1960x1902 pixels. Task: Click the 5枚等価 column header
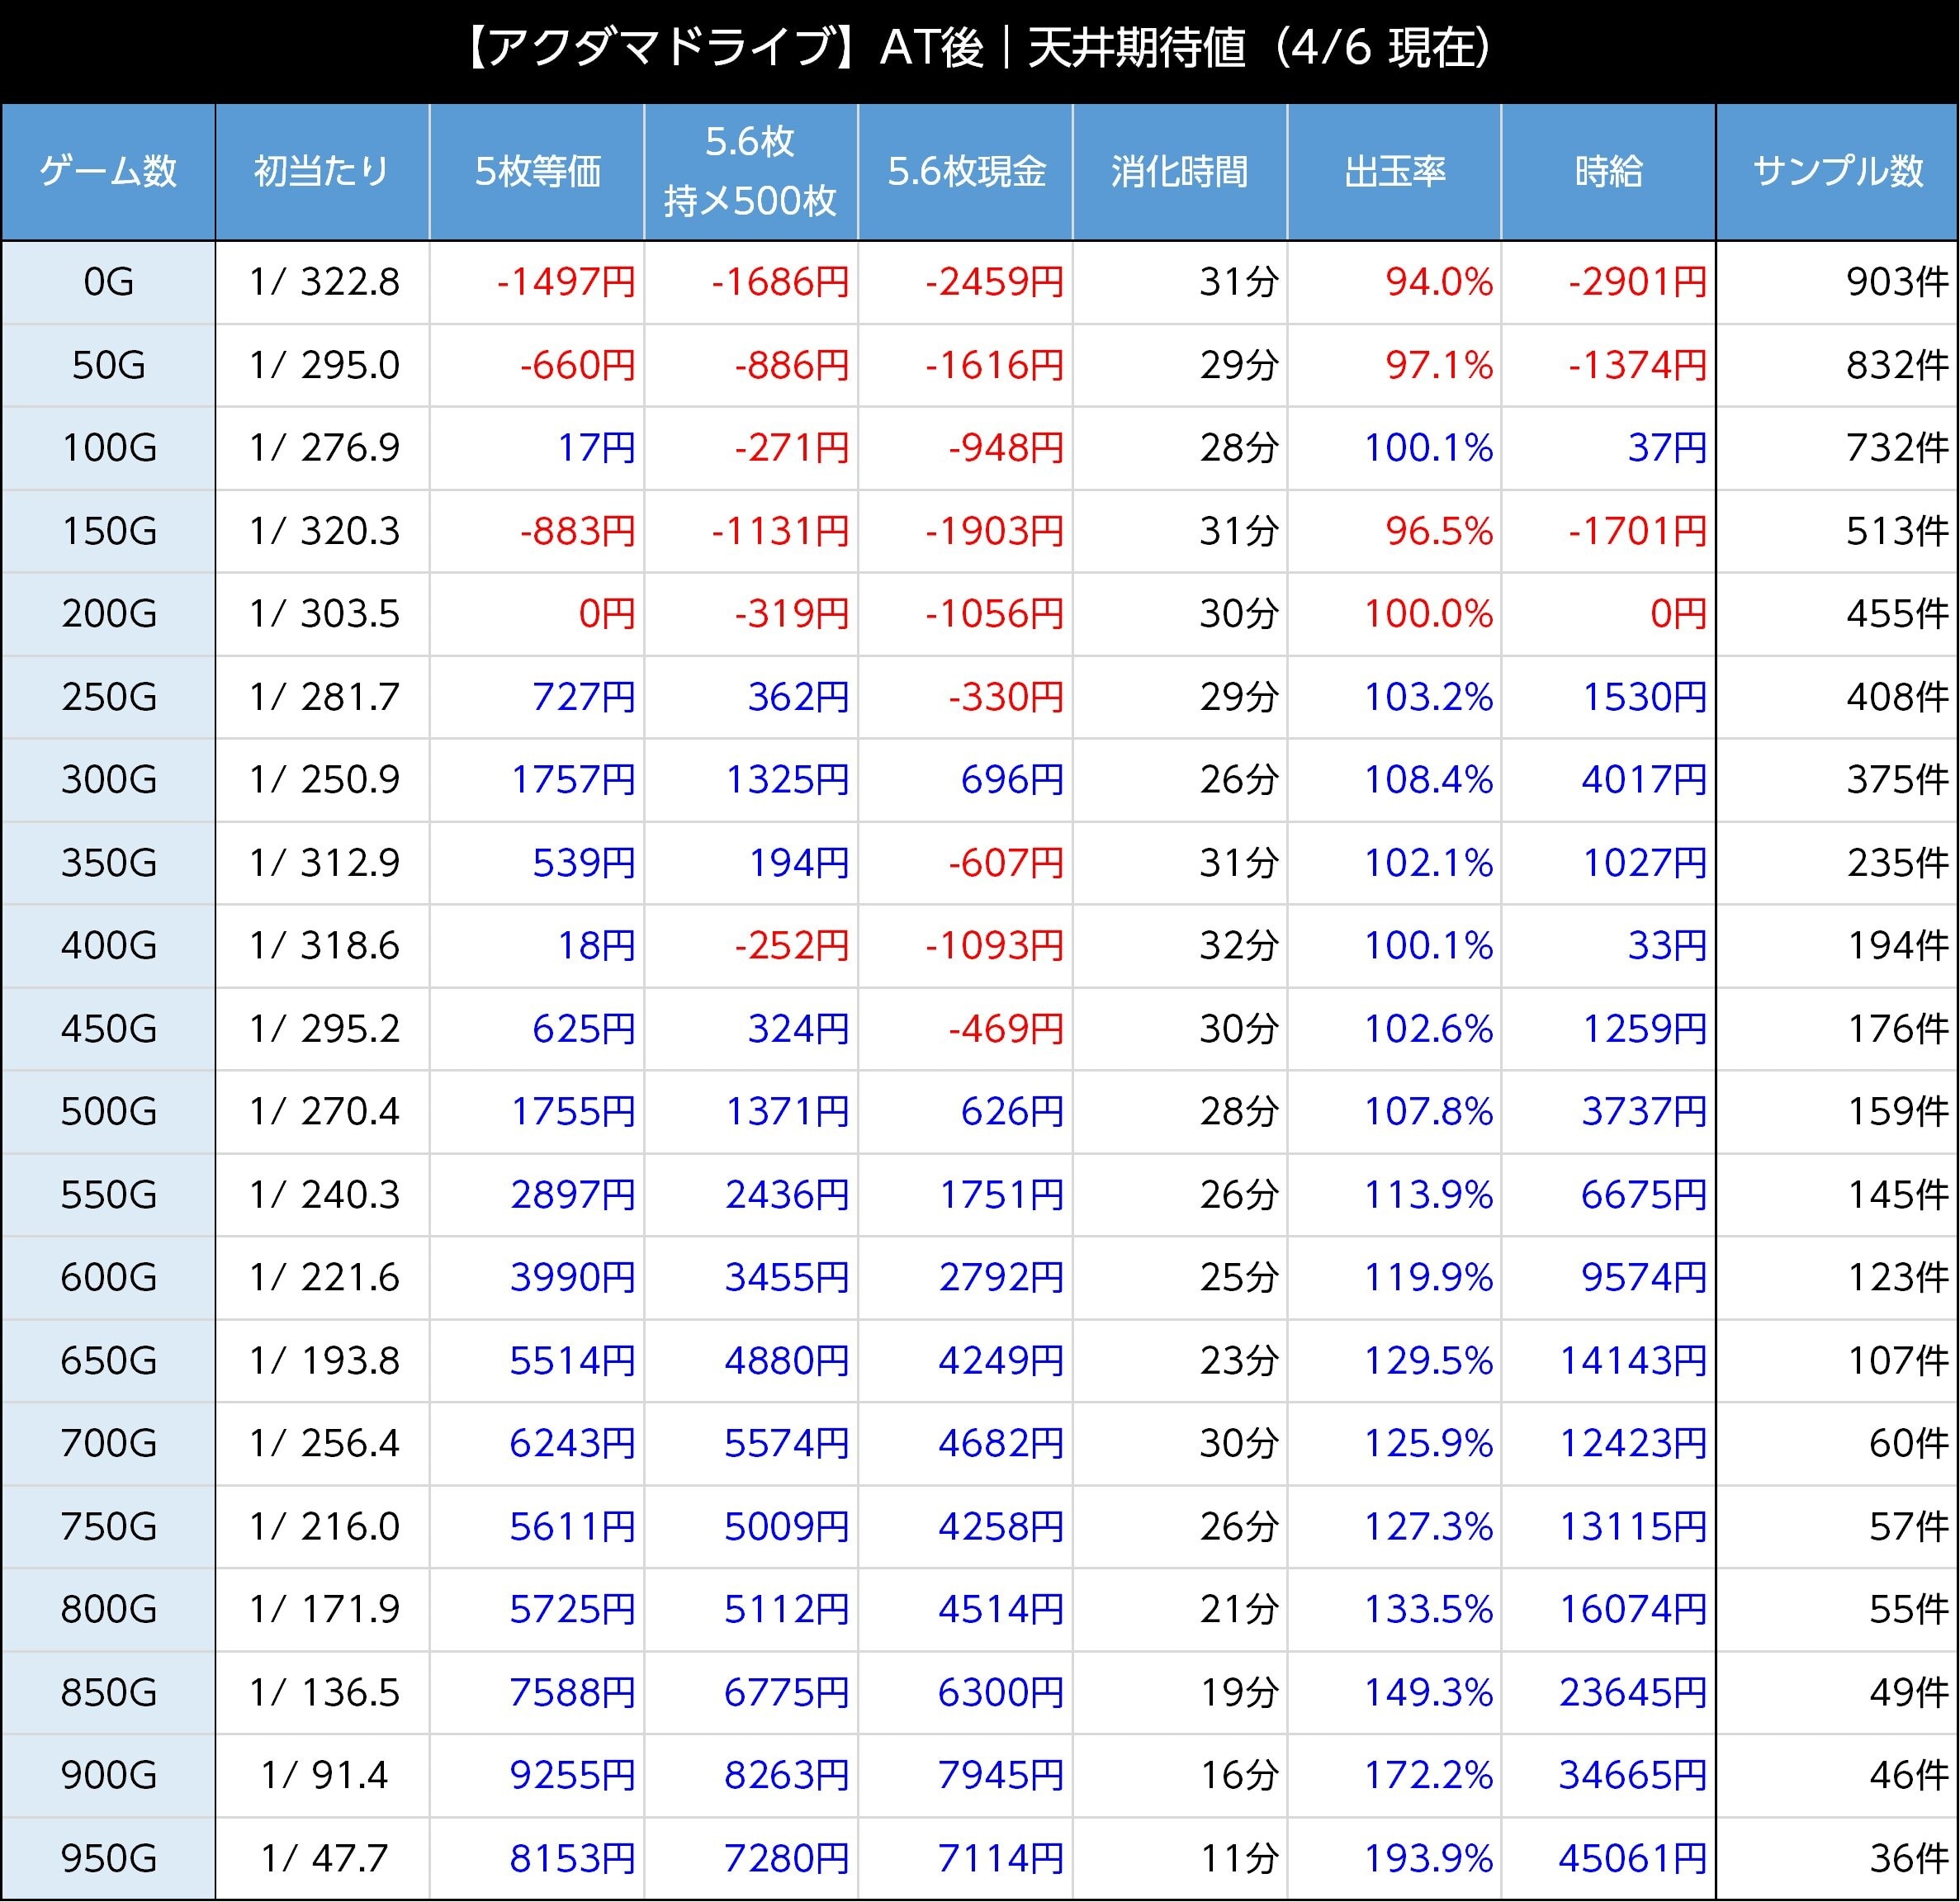click(537, 172)
